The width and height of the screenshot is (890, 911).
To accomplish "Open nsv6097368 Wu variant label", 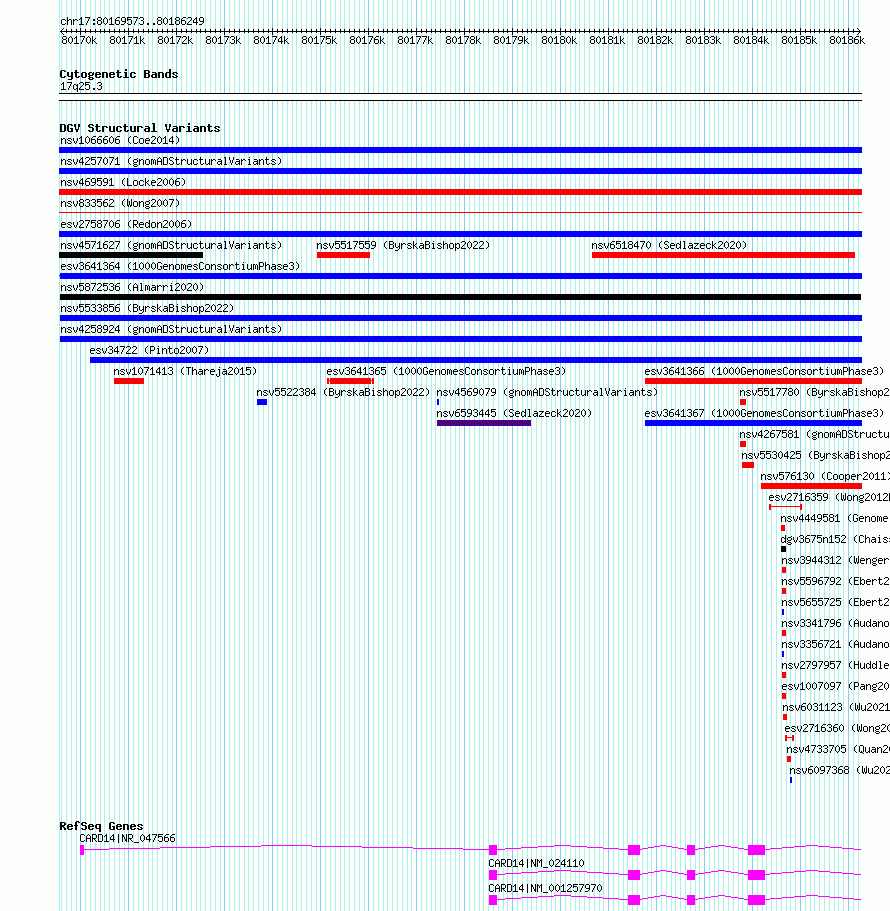I will [x=839, y=770].
